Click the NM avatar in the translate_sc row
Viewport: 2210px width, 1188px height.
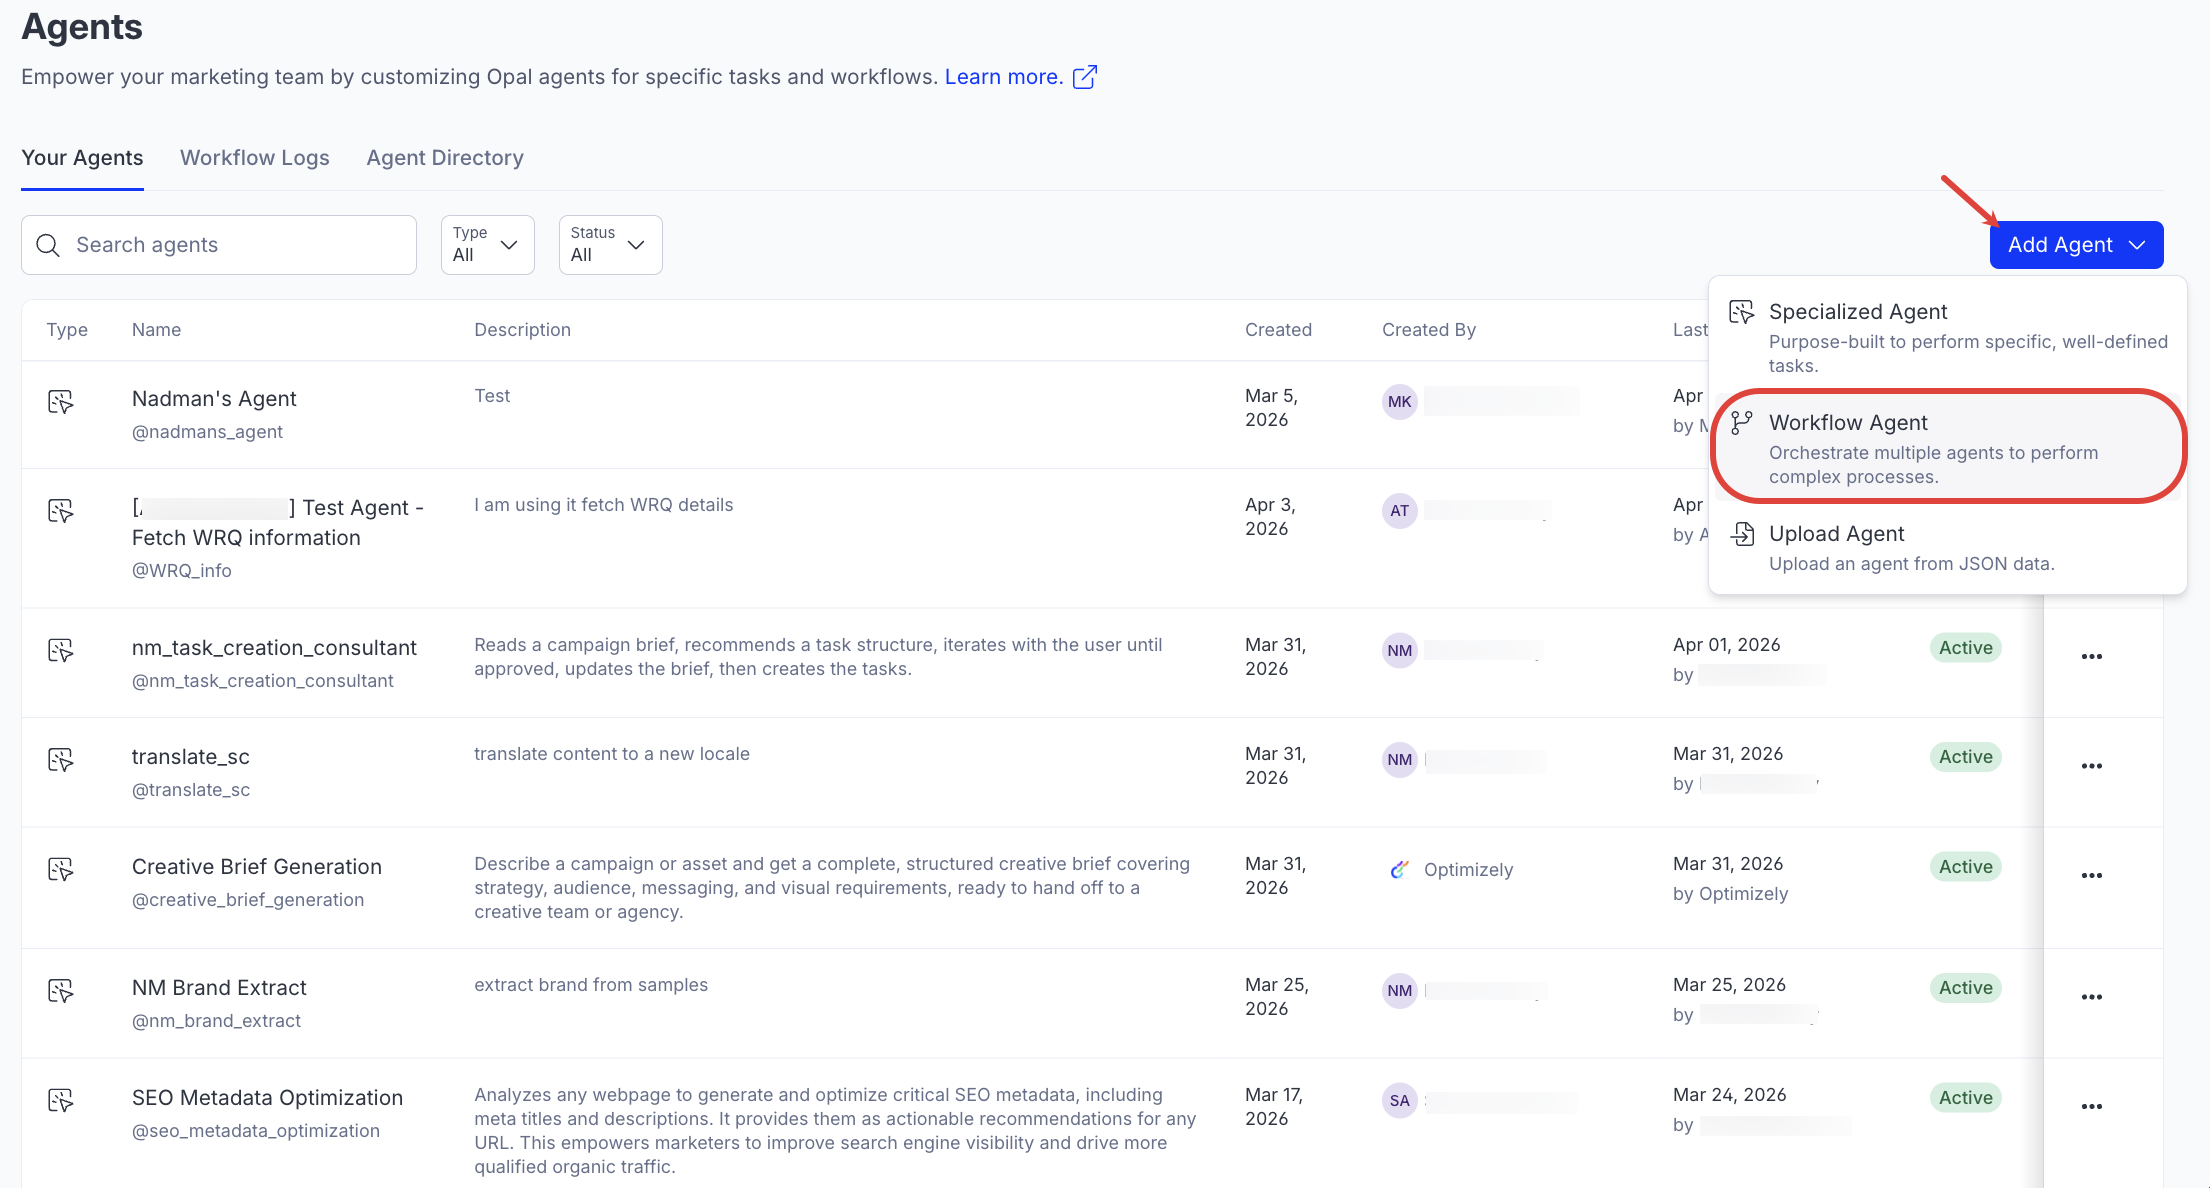click(x=1399, y=759)
